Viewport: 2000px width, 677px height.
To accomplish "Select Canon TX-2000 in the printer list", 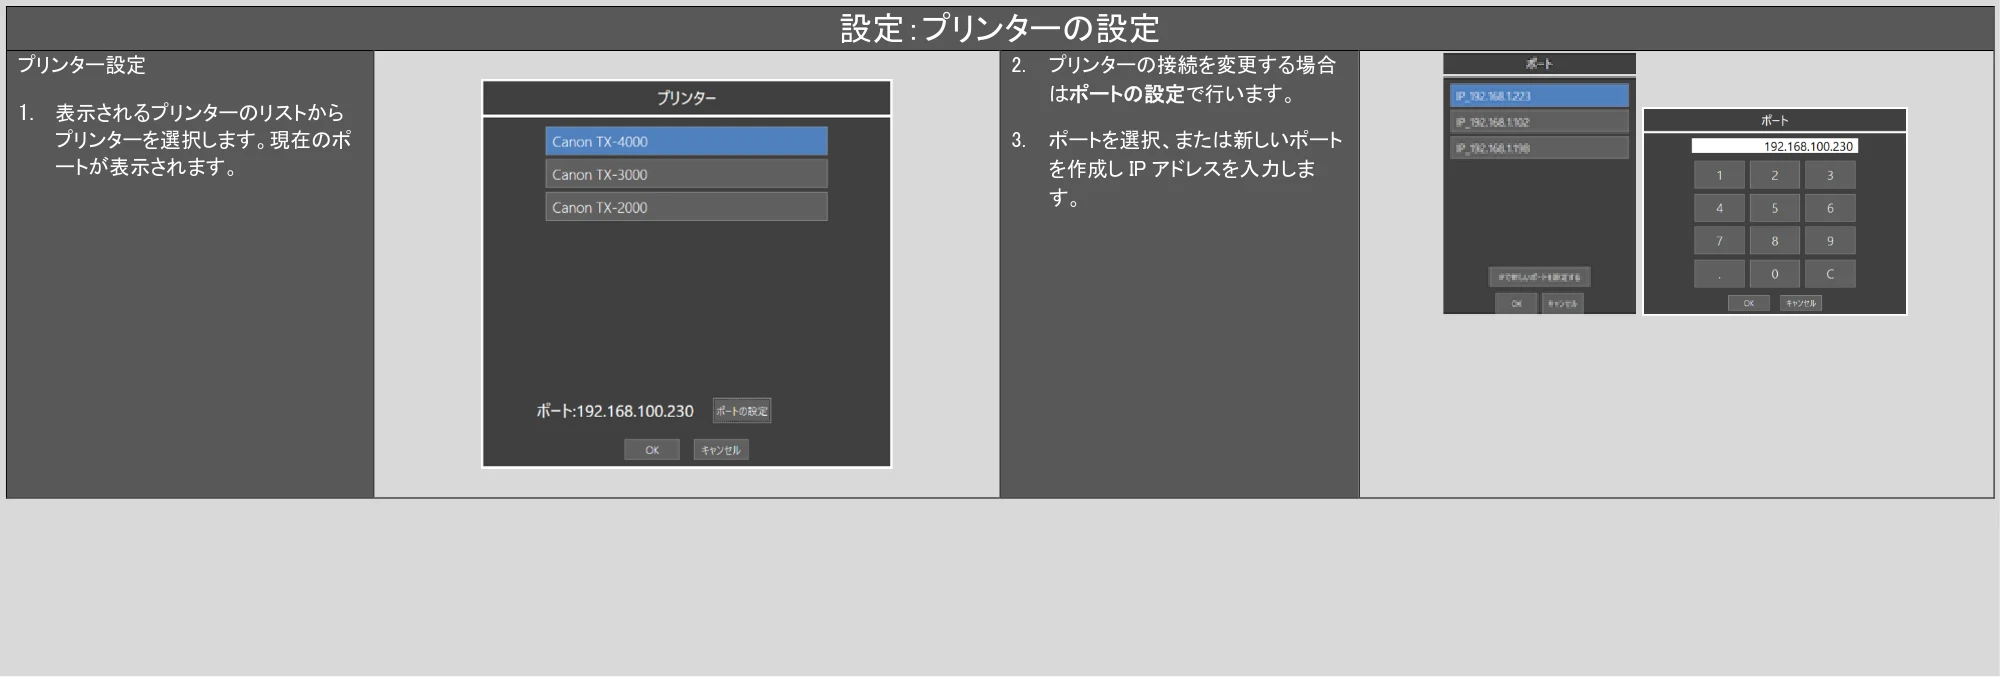I will pyautogui.click(x=686, y=207).
